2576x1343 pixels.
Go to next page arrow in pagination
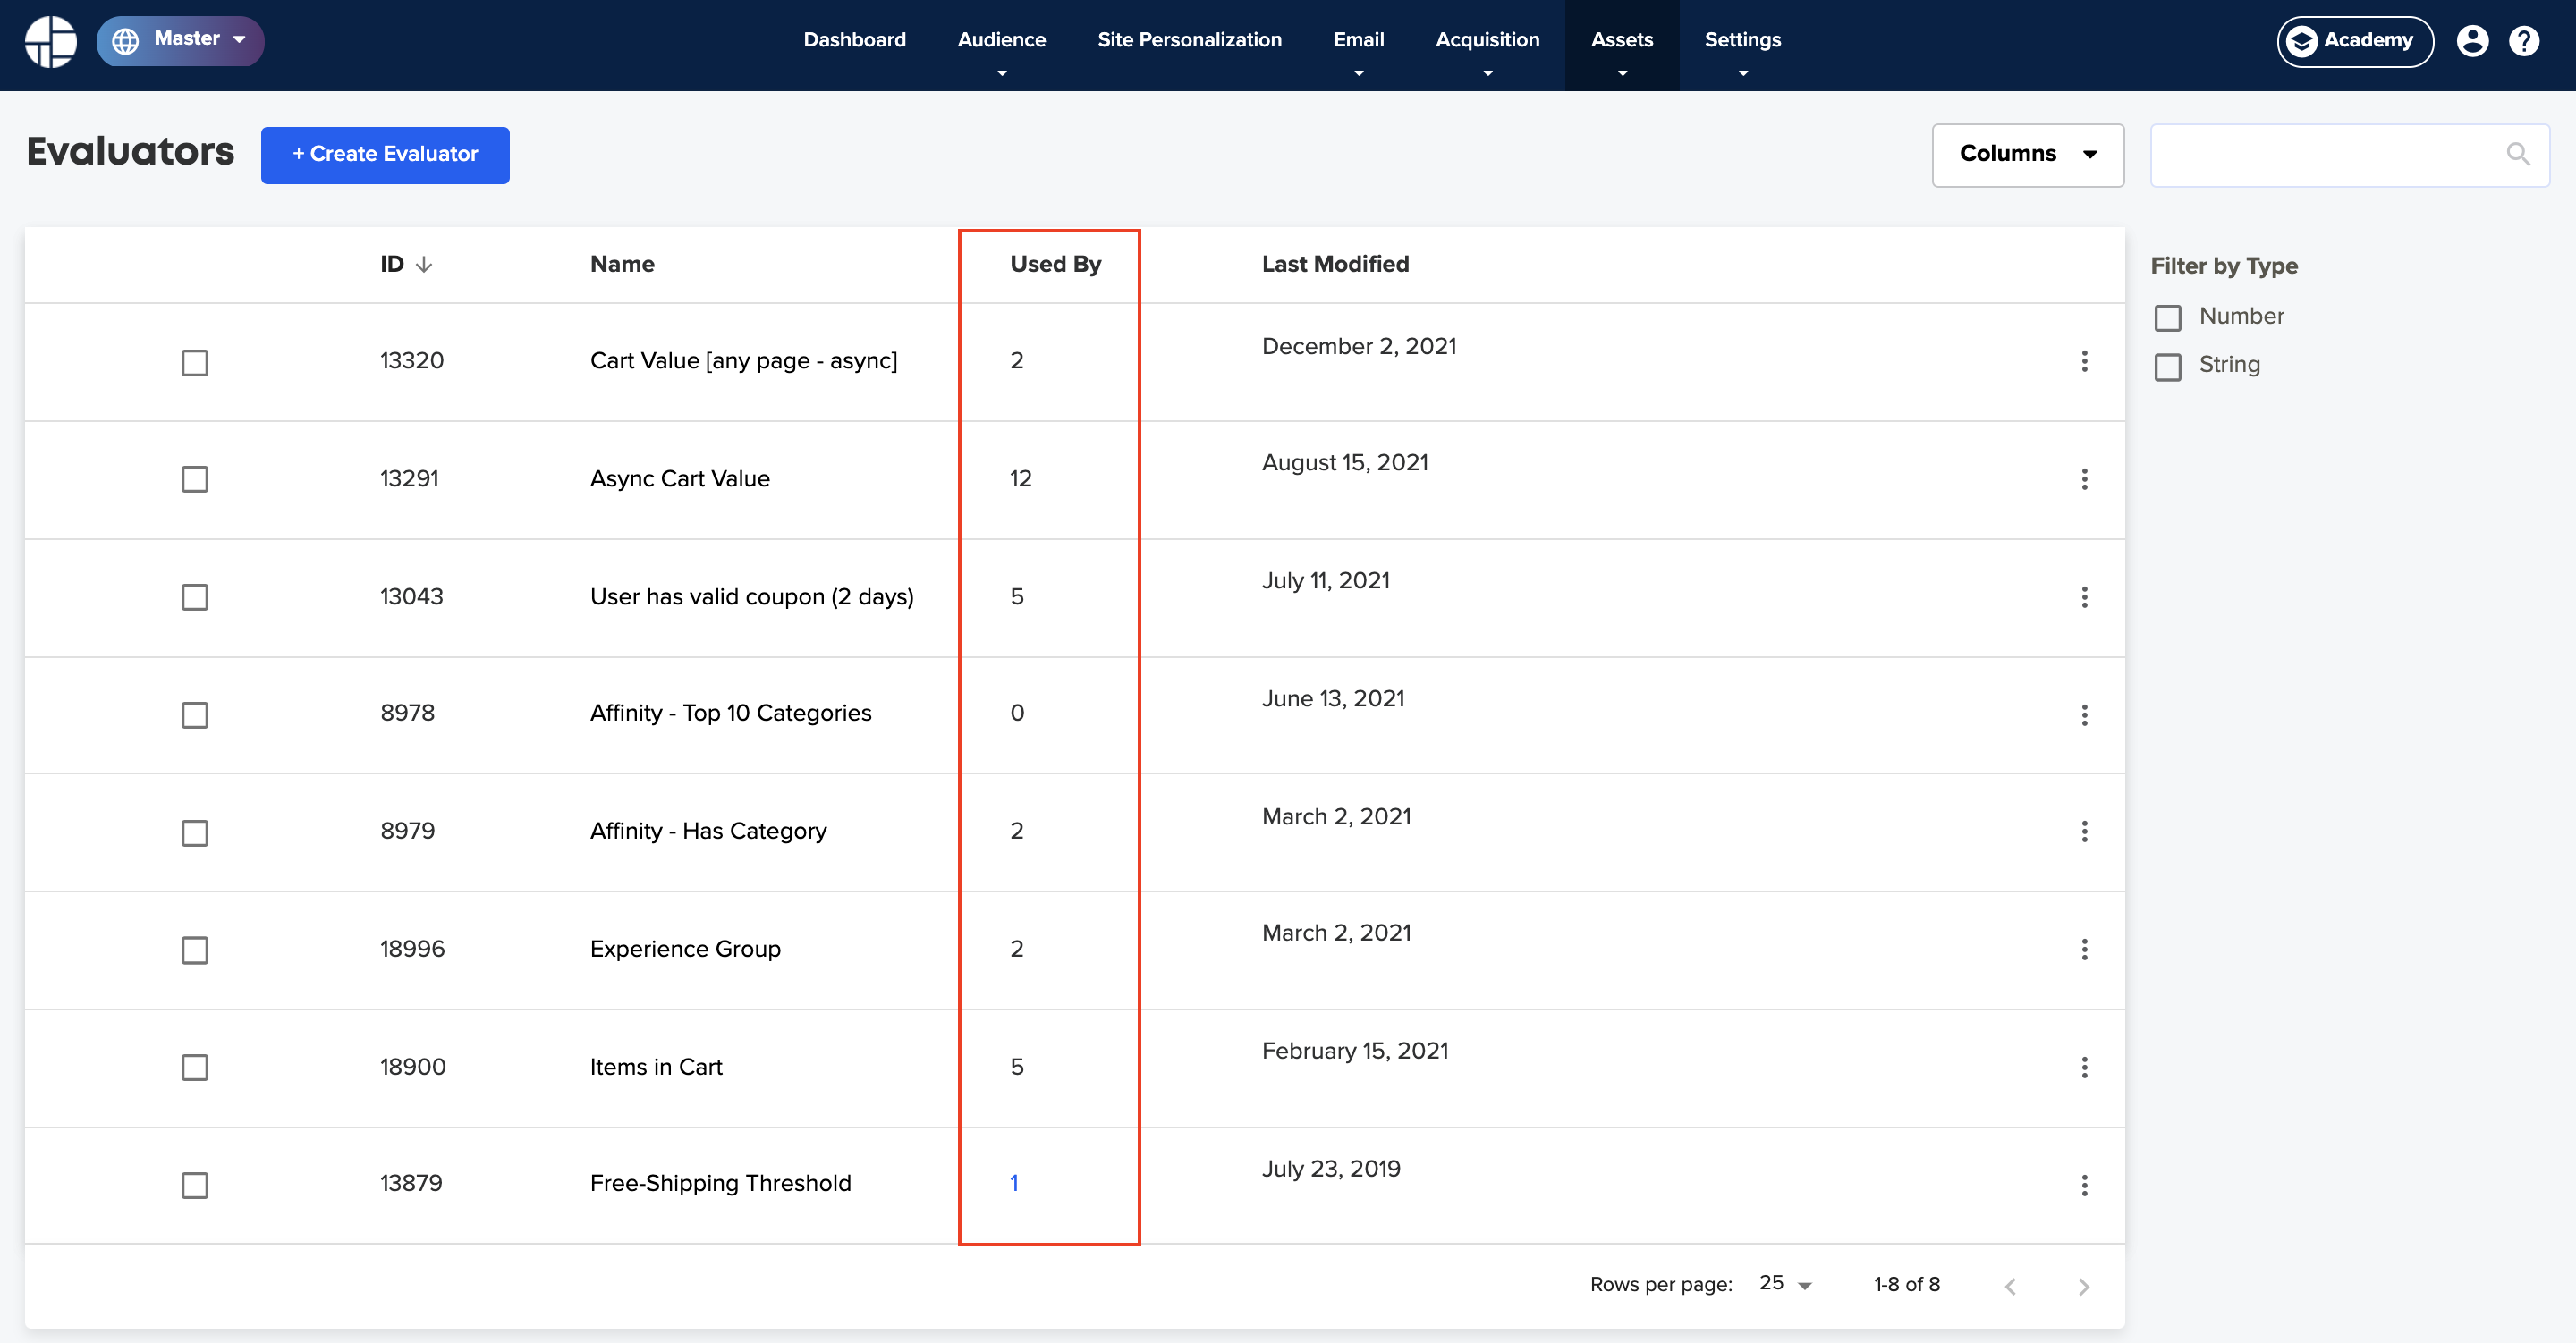[x=2083, y=1286]
